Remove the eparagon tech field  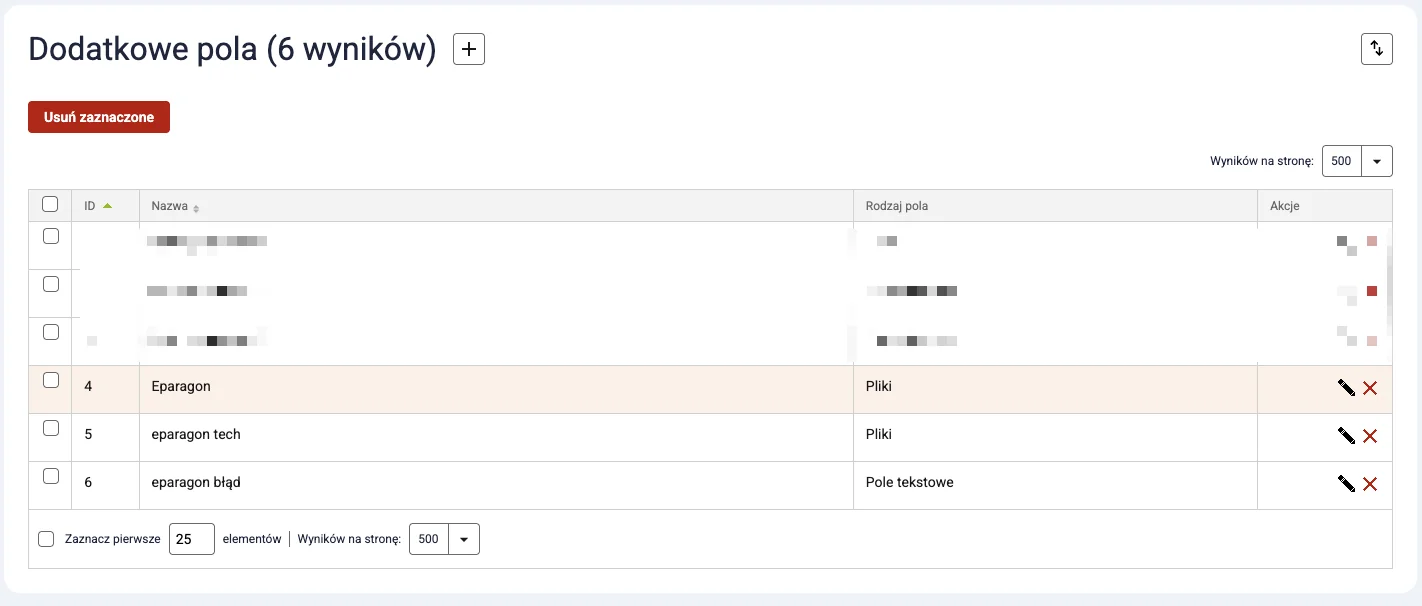pyautogui.click(x=1370, y=436)
